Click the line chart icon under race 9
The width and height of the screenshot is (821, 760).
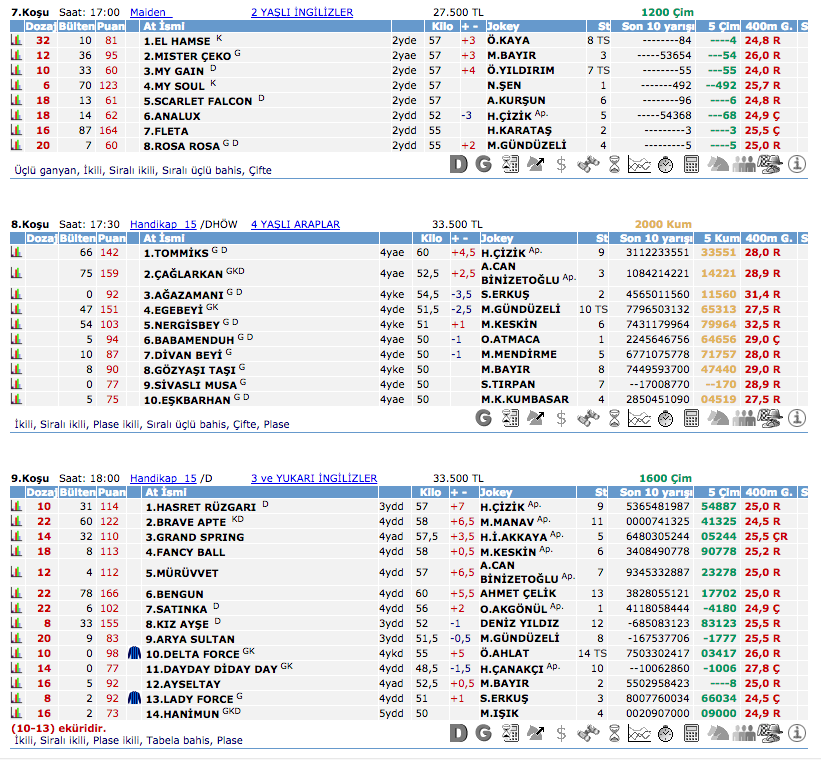(x=638, y=734)
